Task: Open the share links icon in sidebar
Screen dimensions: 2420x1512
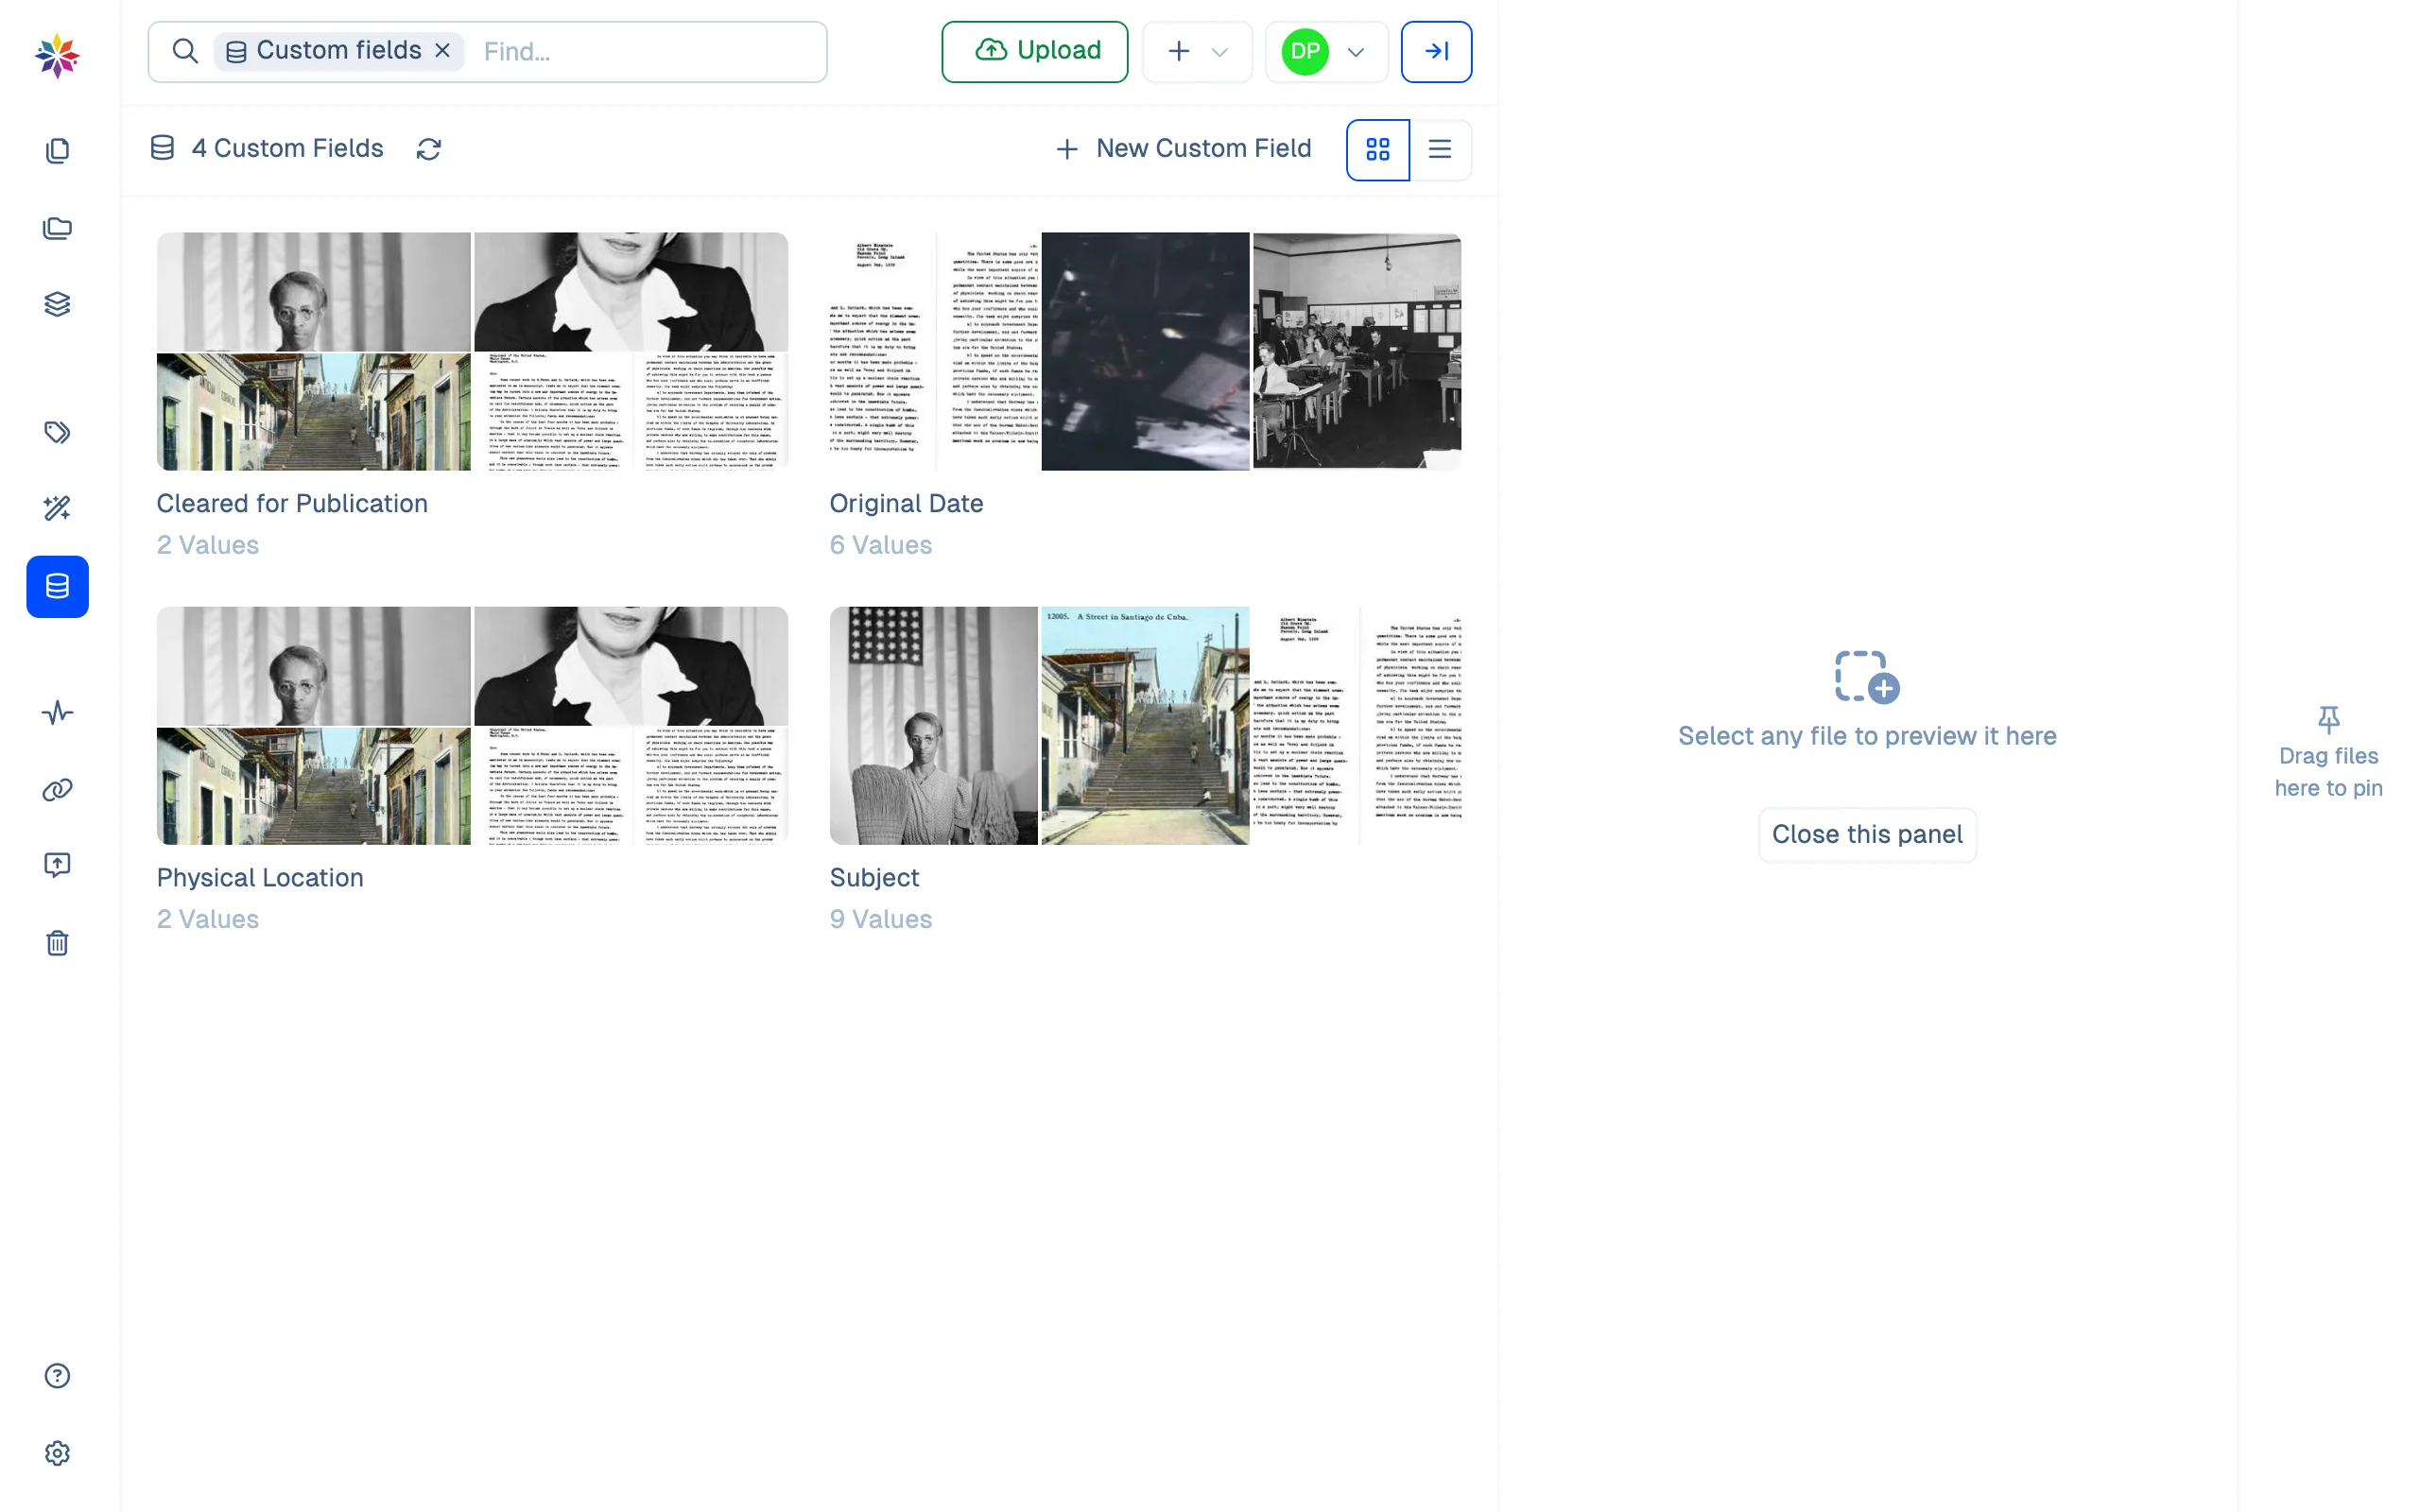Action: pos(57,790)
